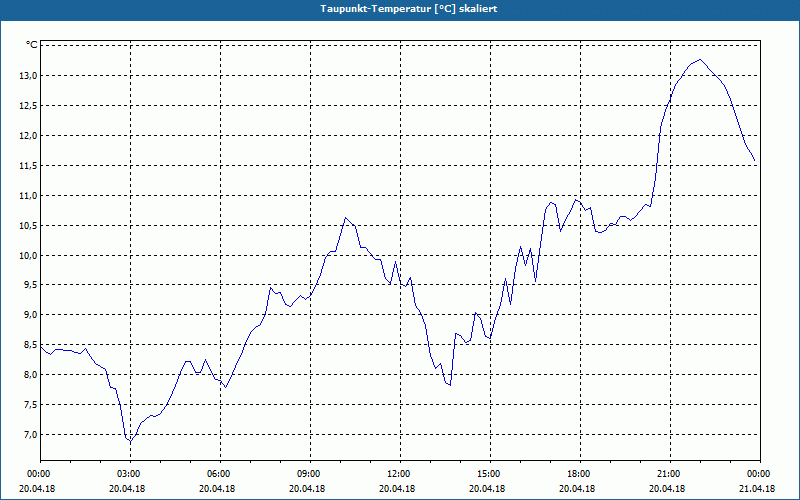
Task: Click the Taupunkt-Temperatur [°C] skaliert title
Action: 409,9
